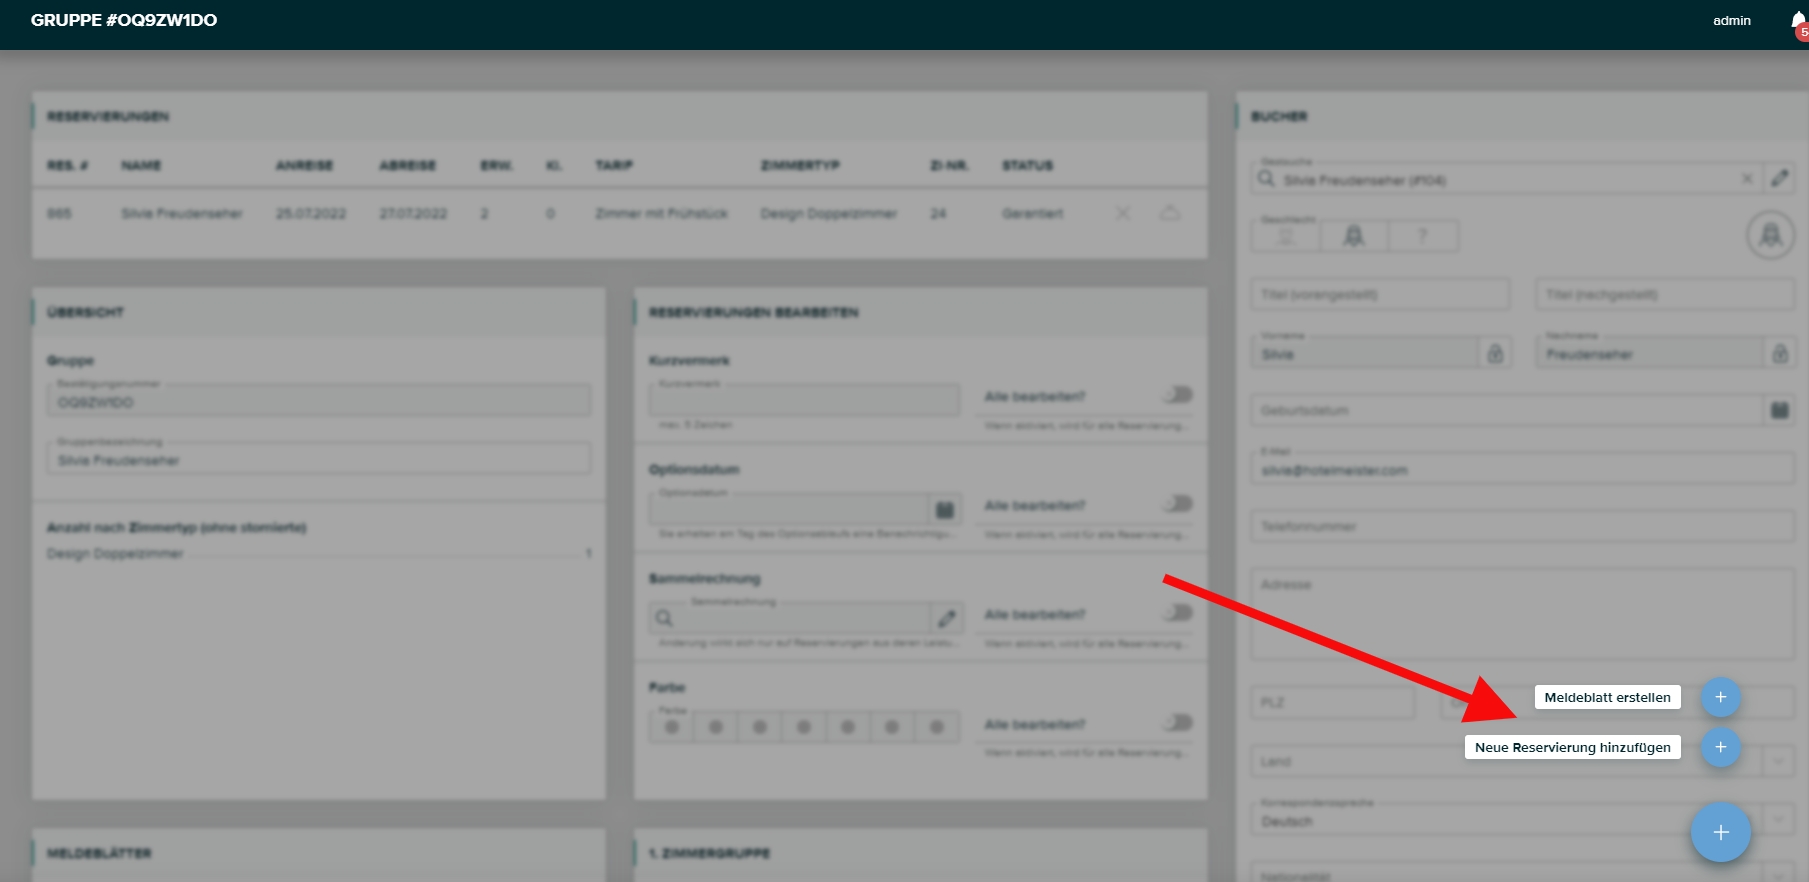Image resolution: width=1809 pixels, height=882 pixels.
Task: Open the admin user menu
Action: (1731, 21)
